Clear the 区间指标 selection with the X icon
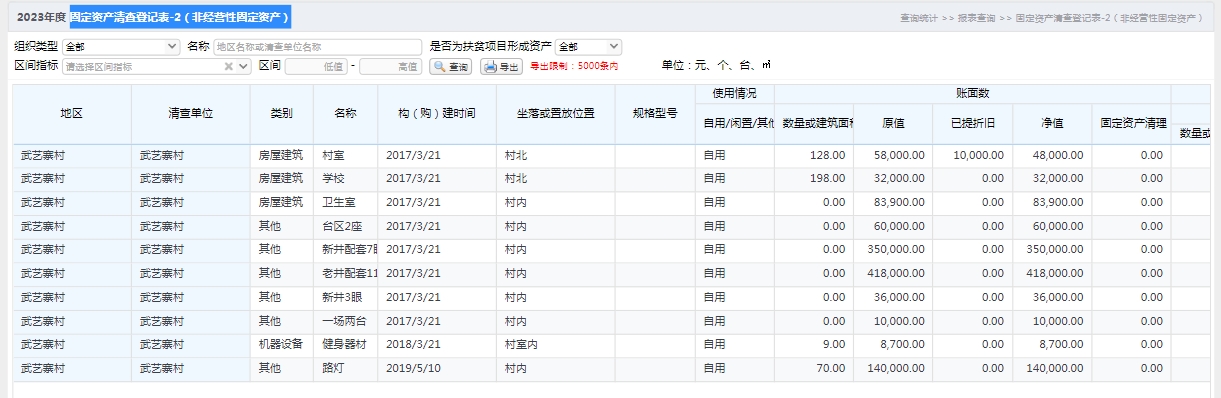1221x398 pixels. point(229,66)
